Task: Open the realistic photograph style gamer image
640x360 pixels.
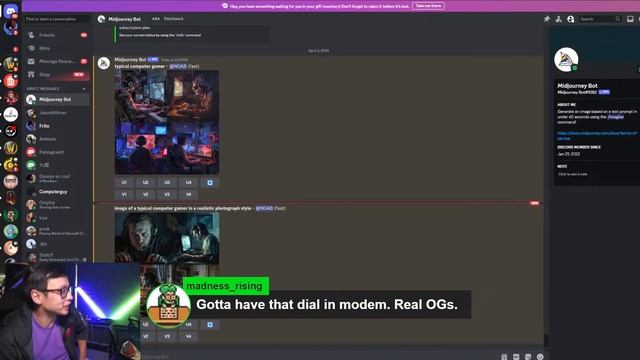Action: 167,238
